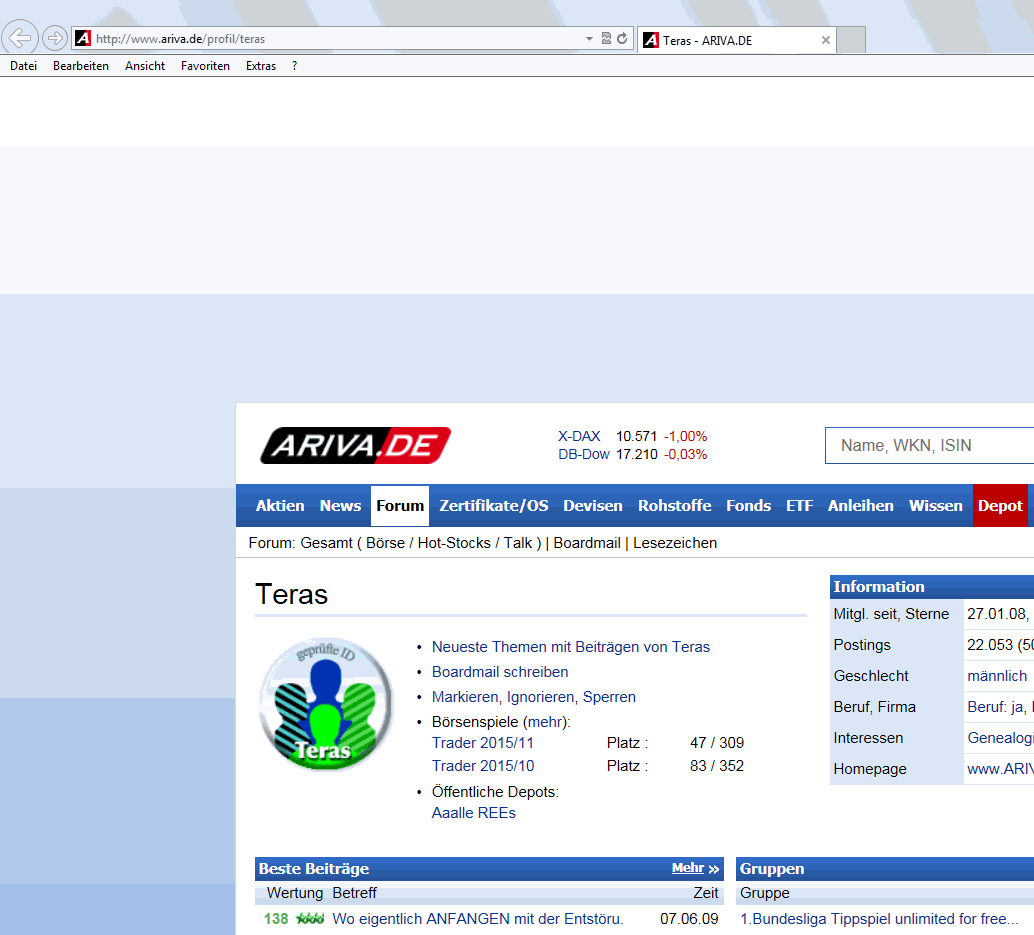
Task: Open the Favoriten menu
Action: pos(205,66)
